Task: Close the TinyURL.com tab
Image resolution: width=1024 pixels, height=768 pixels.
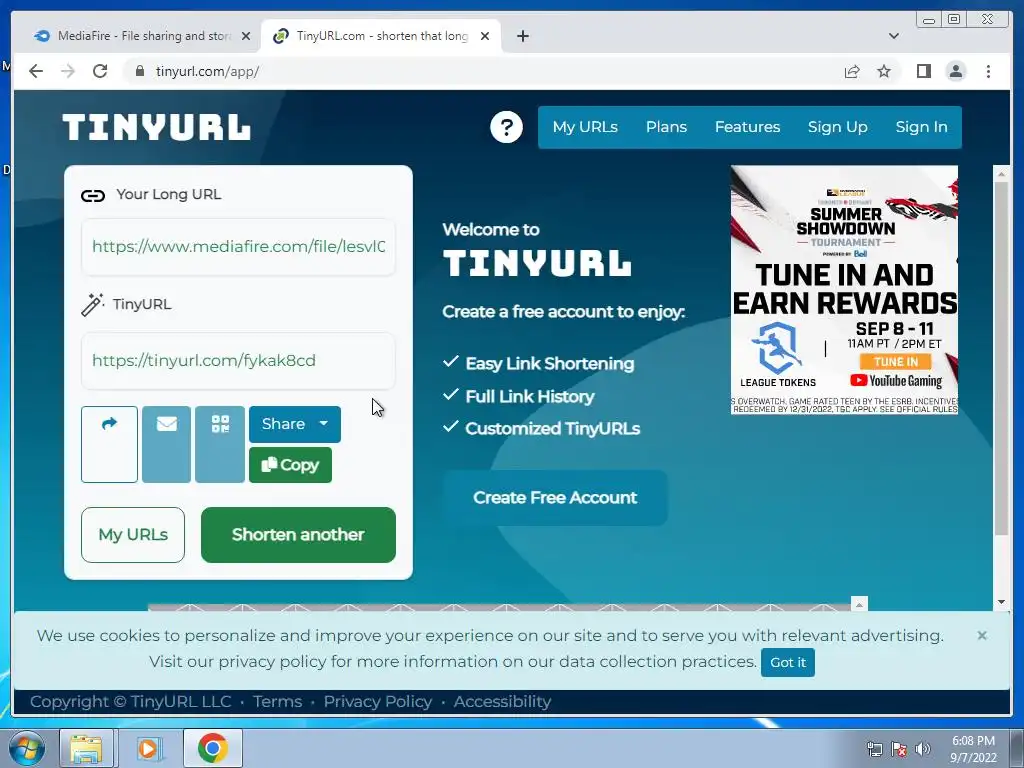Action: (x=485, y=36)
